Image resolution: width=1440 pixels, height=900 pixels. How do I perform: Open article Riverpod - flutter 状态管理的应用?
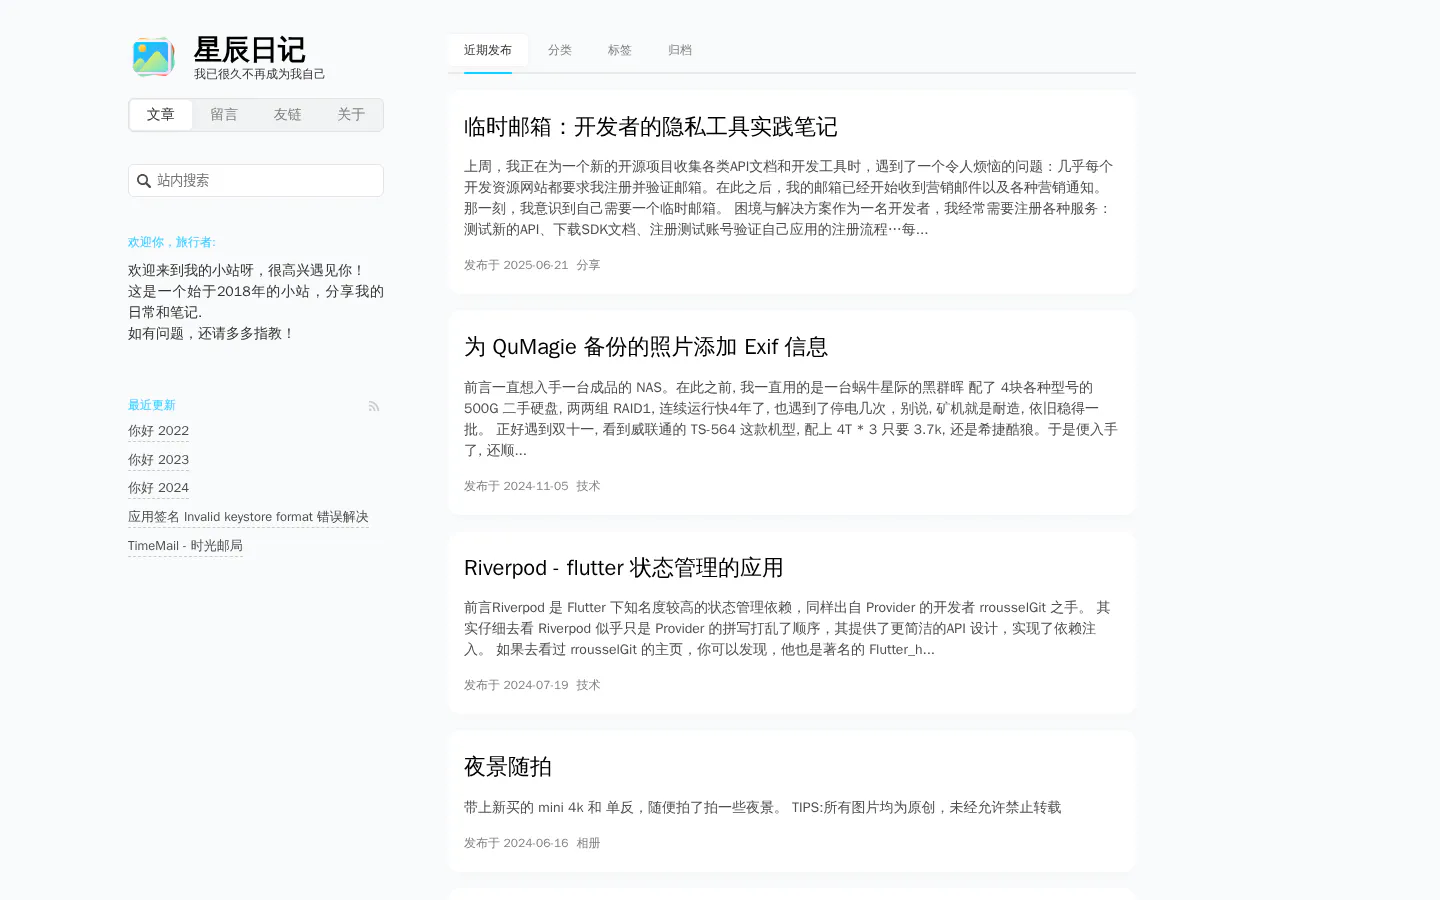click(x=623, y=568)
